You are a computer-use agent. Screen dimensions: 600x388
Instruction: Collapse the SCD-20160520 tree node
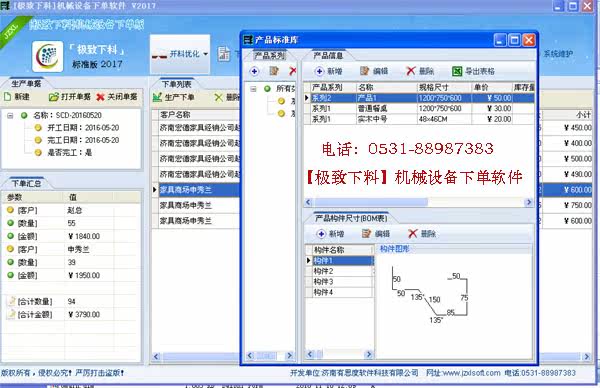tap(10, 115)
